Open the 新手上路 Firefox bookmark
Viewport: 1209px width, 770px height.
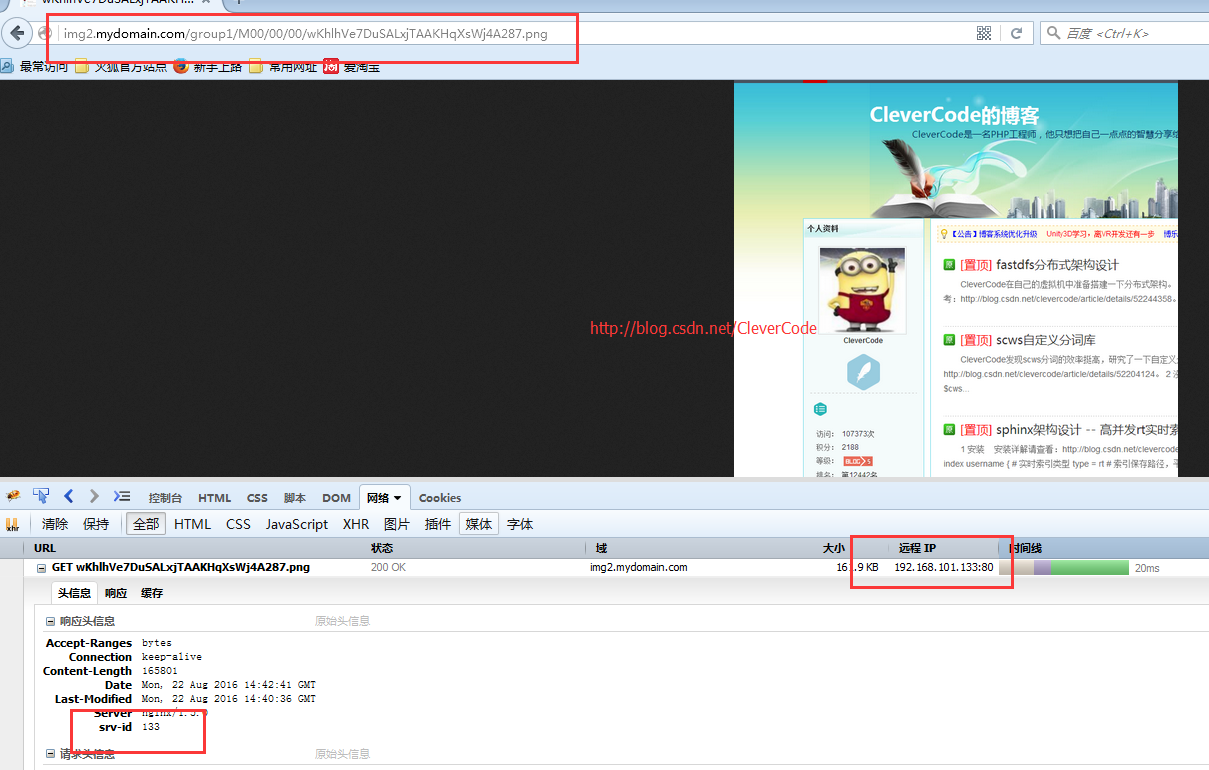(x=208, y=67)
